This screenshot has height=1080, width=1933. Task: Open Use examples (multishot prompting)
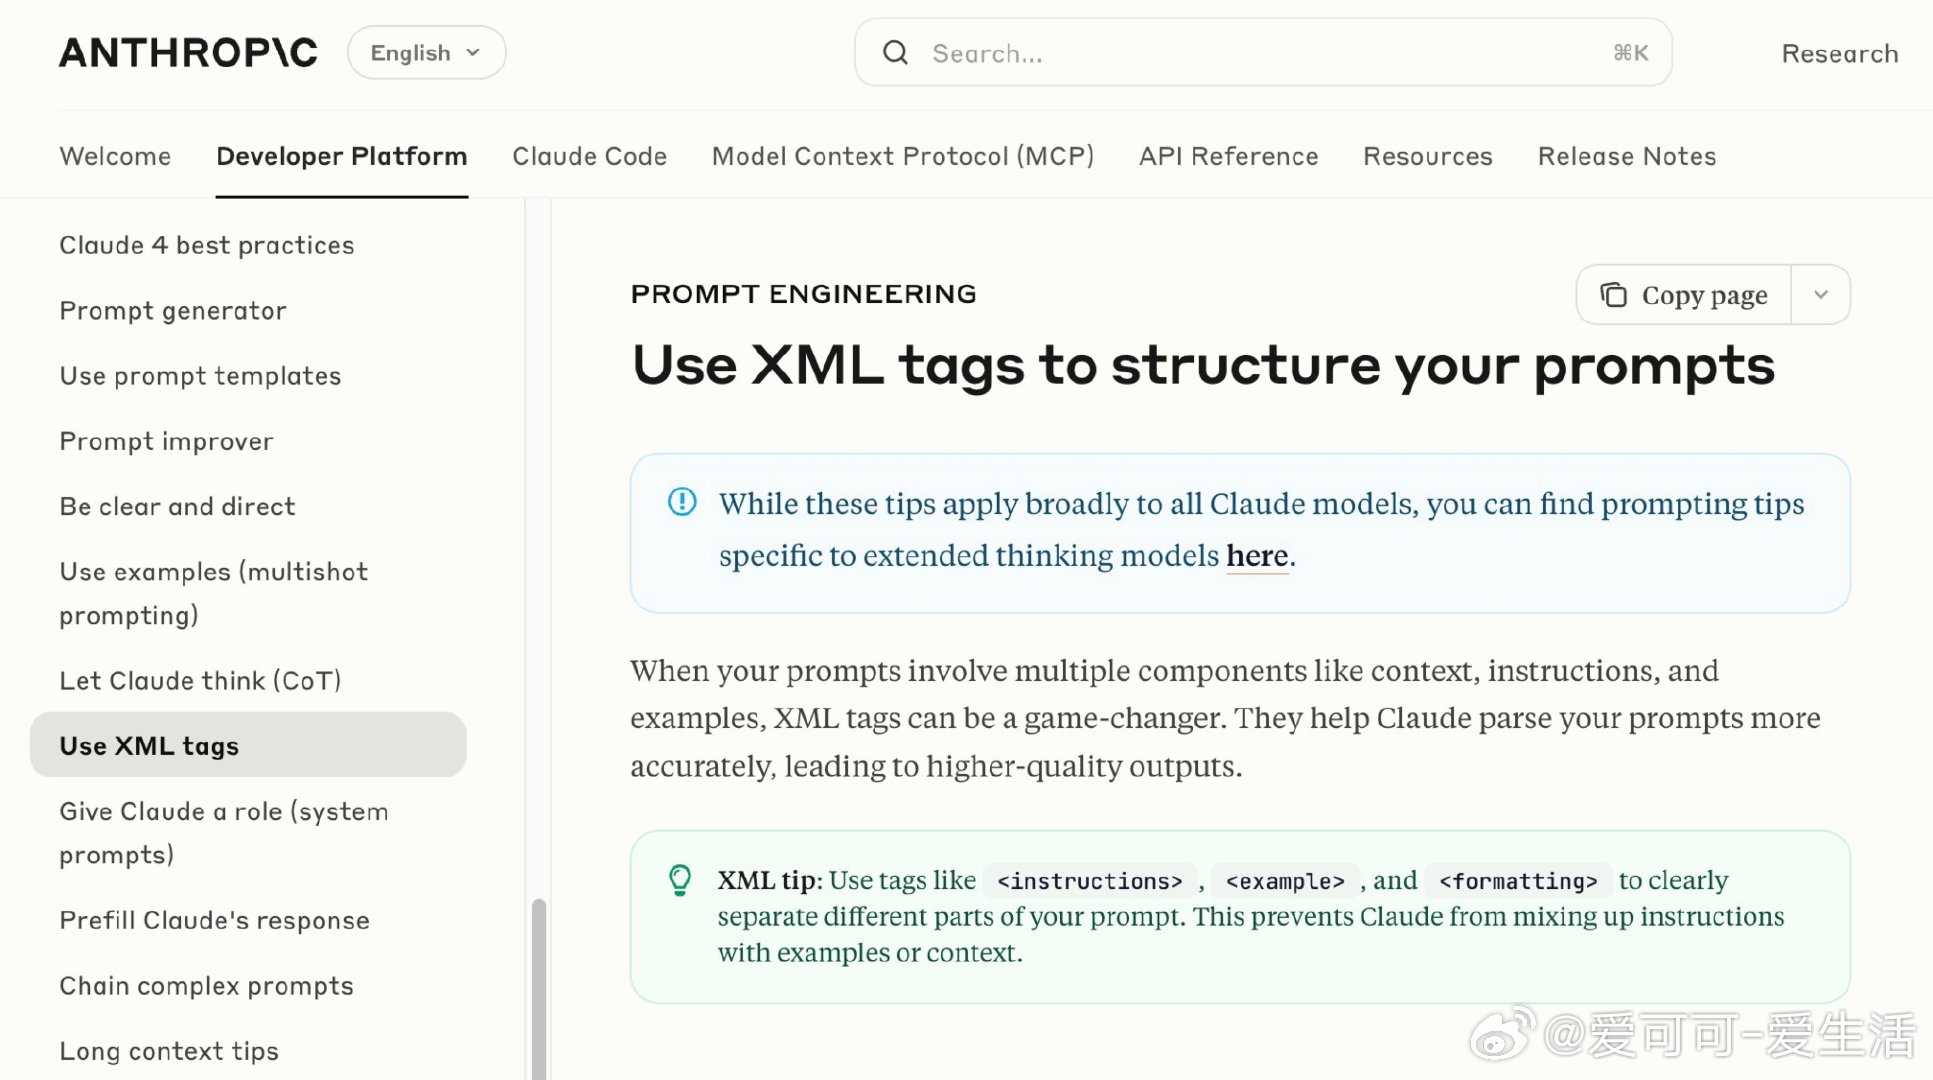click(213, 593)
